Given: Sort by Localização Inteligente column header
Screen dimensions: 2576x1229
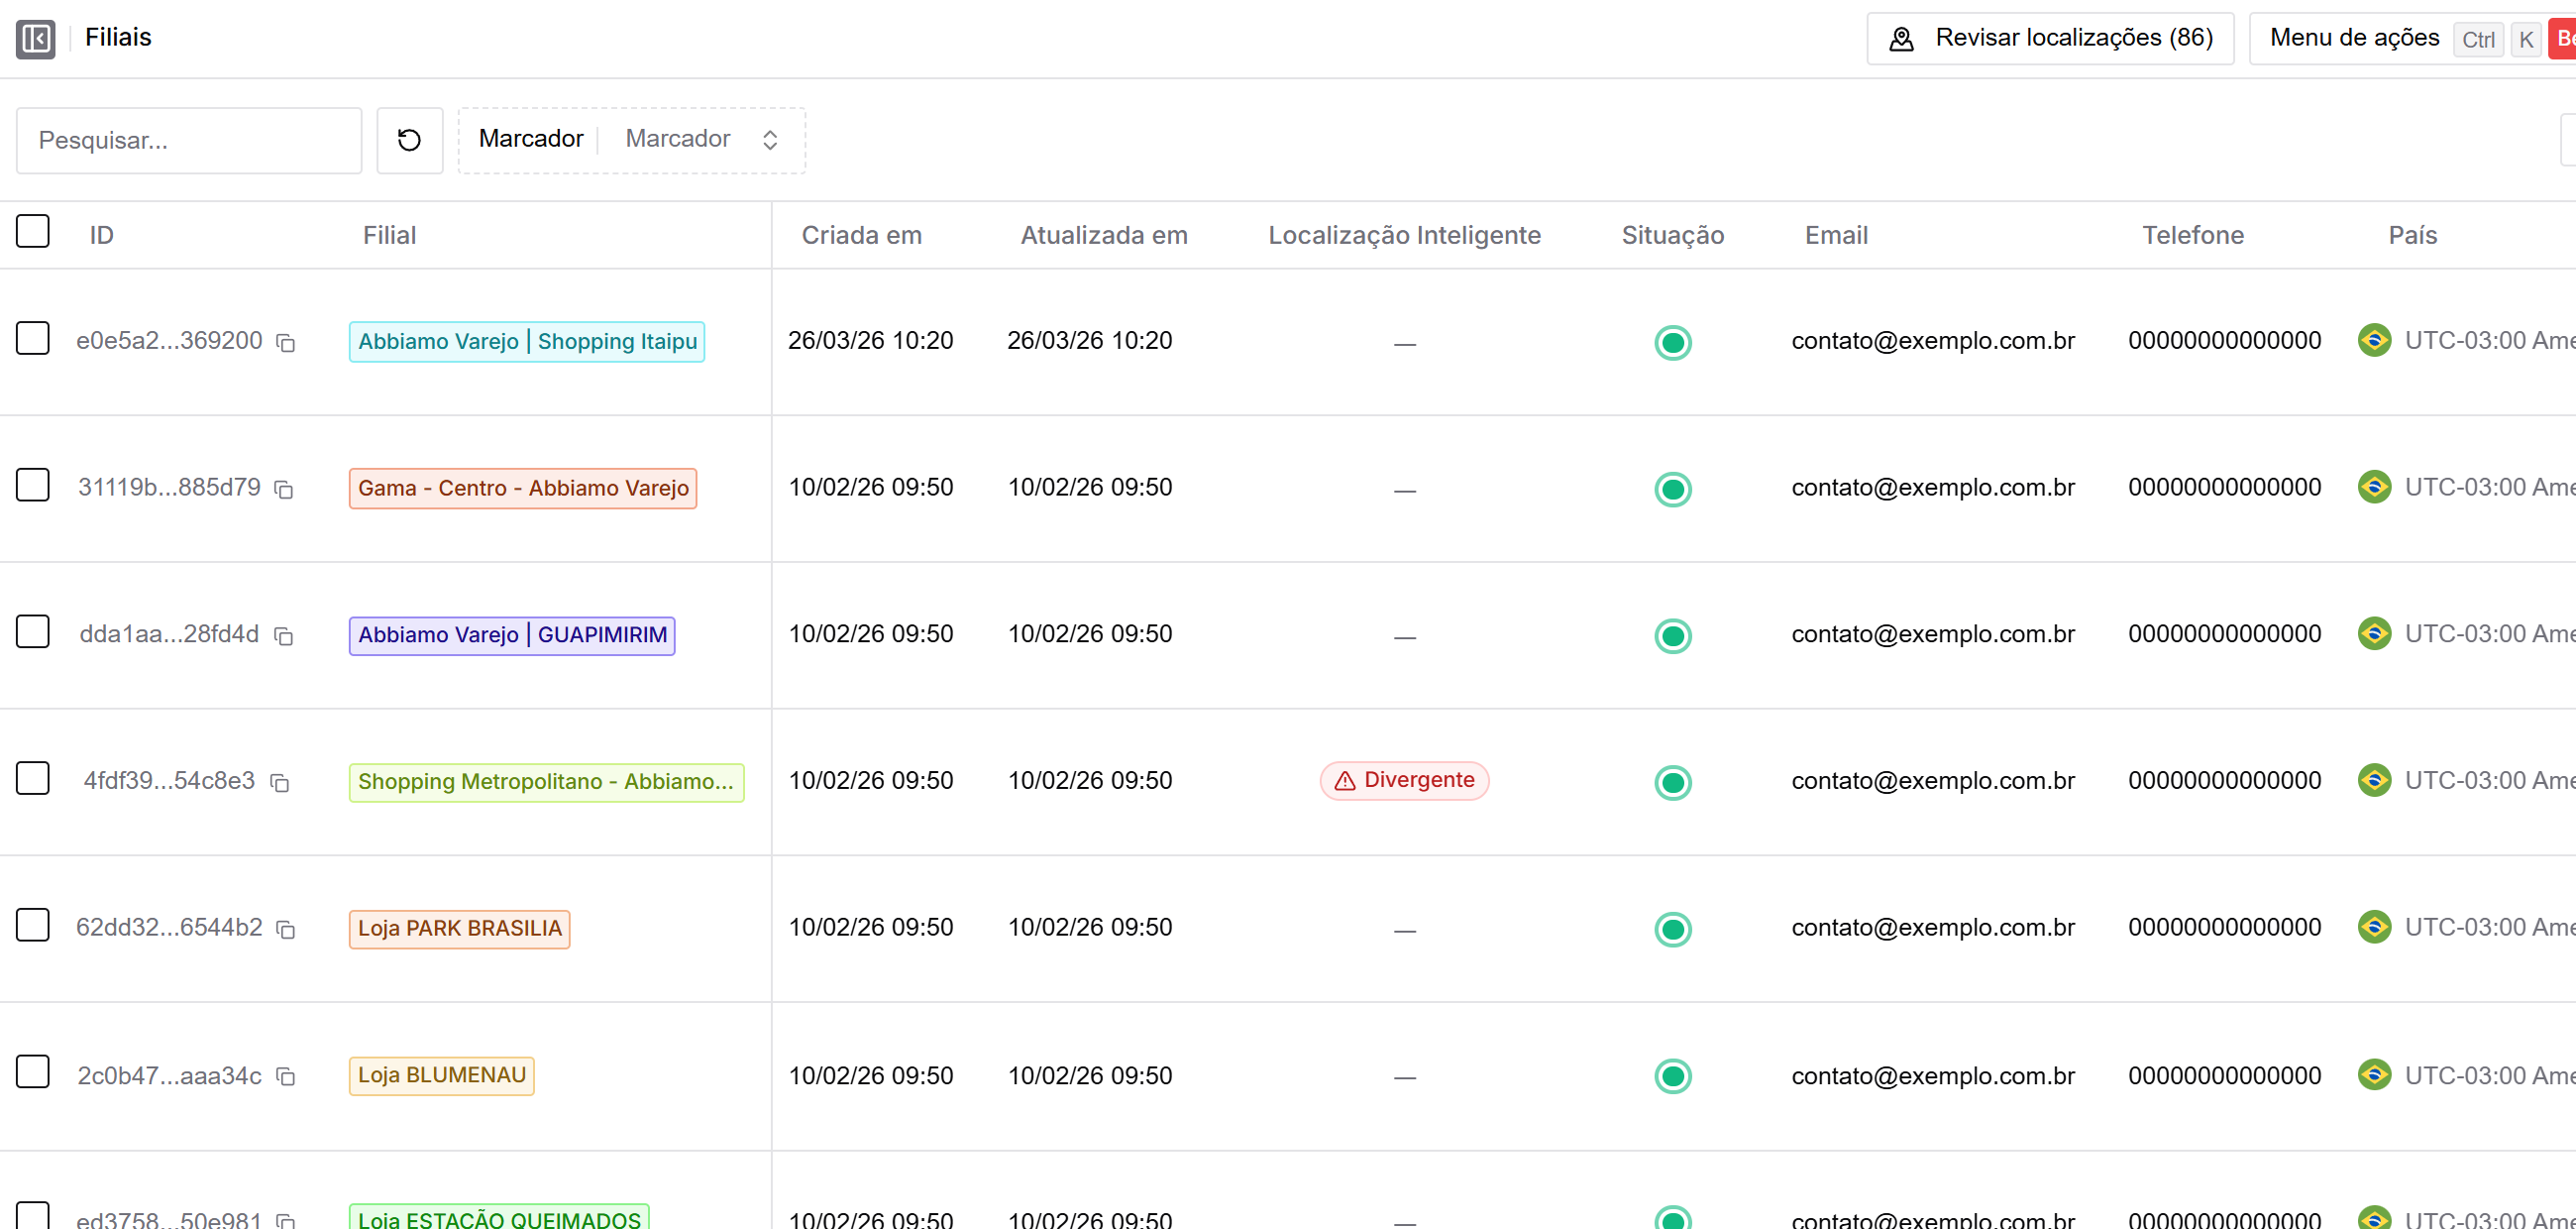Looking at the screenshot, I should pos(1404,235).
